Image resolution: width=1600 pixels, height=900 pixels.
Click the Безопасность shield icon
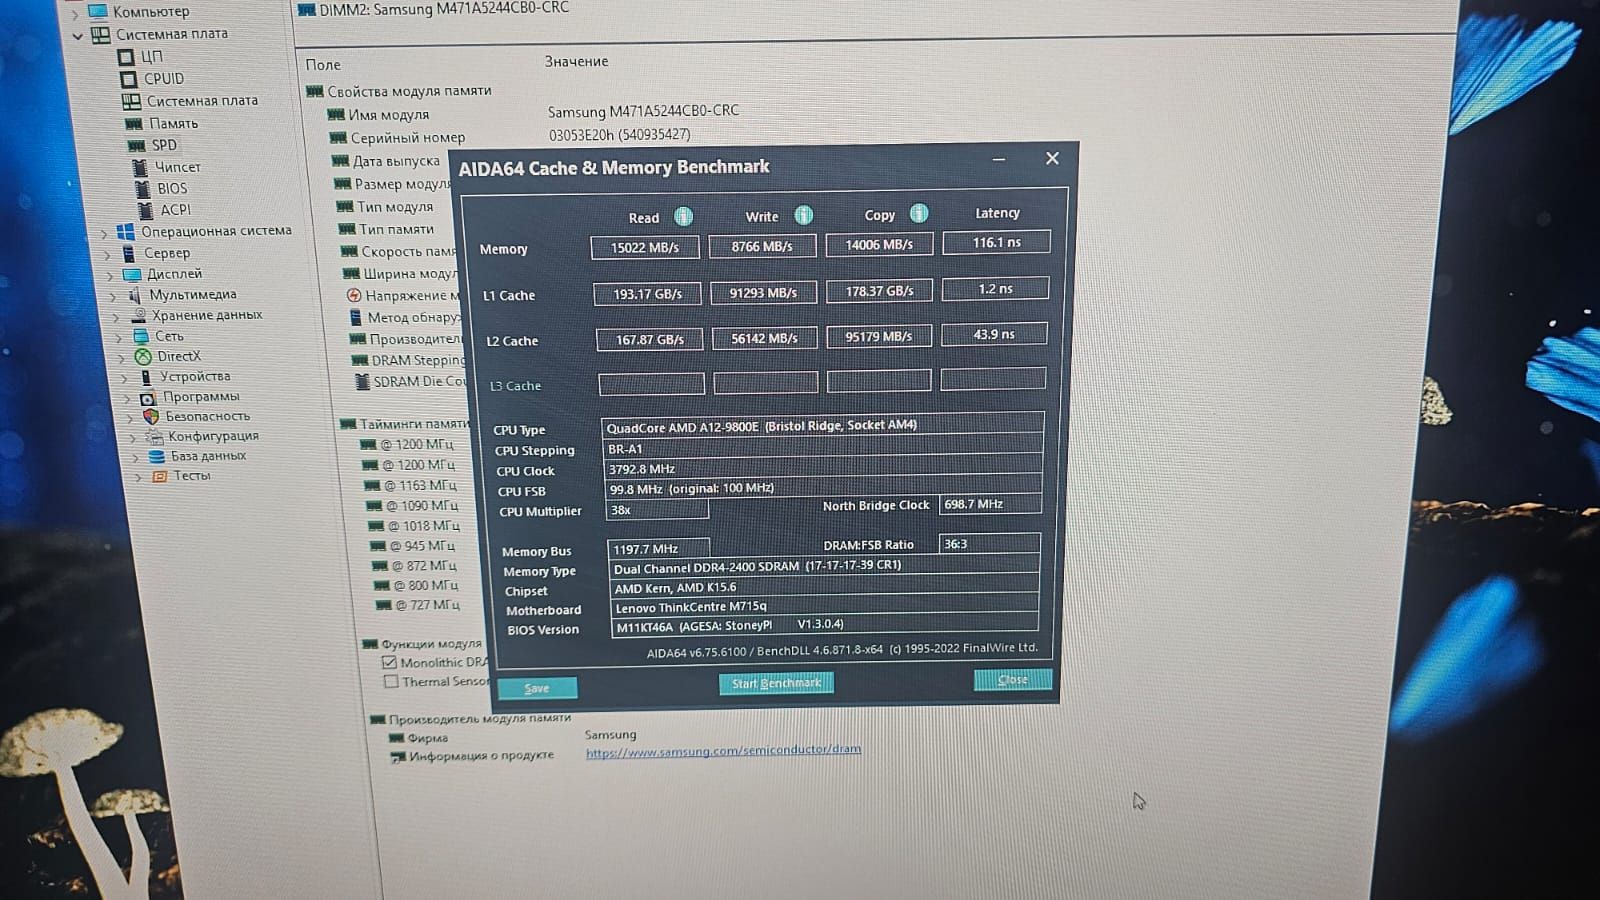(x=151, y=416)
